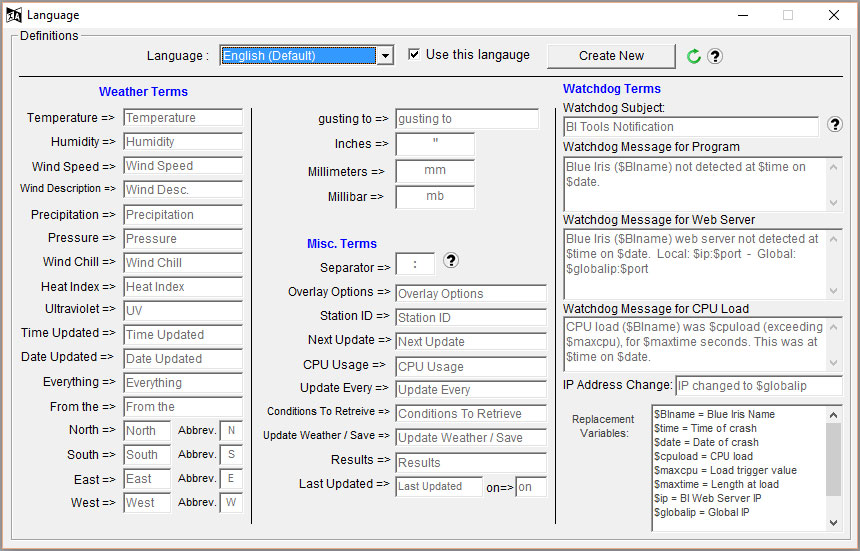Click inside Watchdog Message for CPU Load

(x=695, y=341)
